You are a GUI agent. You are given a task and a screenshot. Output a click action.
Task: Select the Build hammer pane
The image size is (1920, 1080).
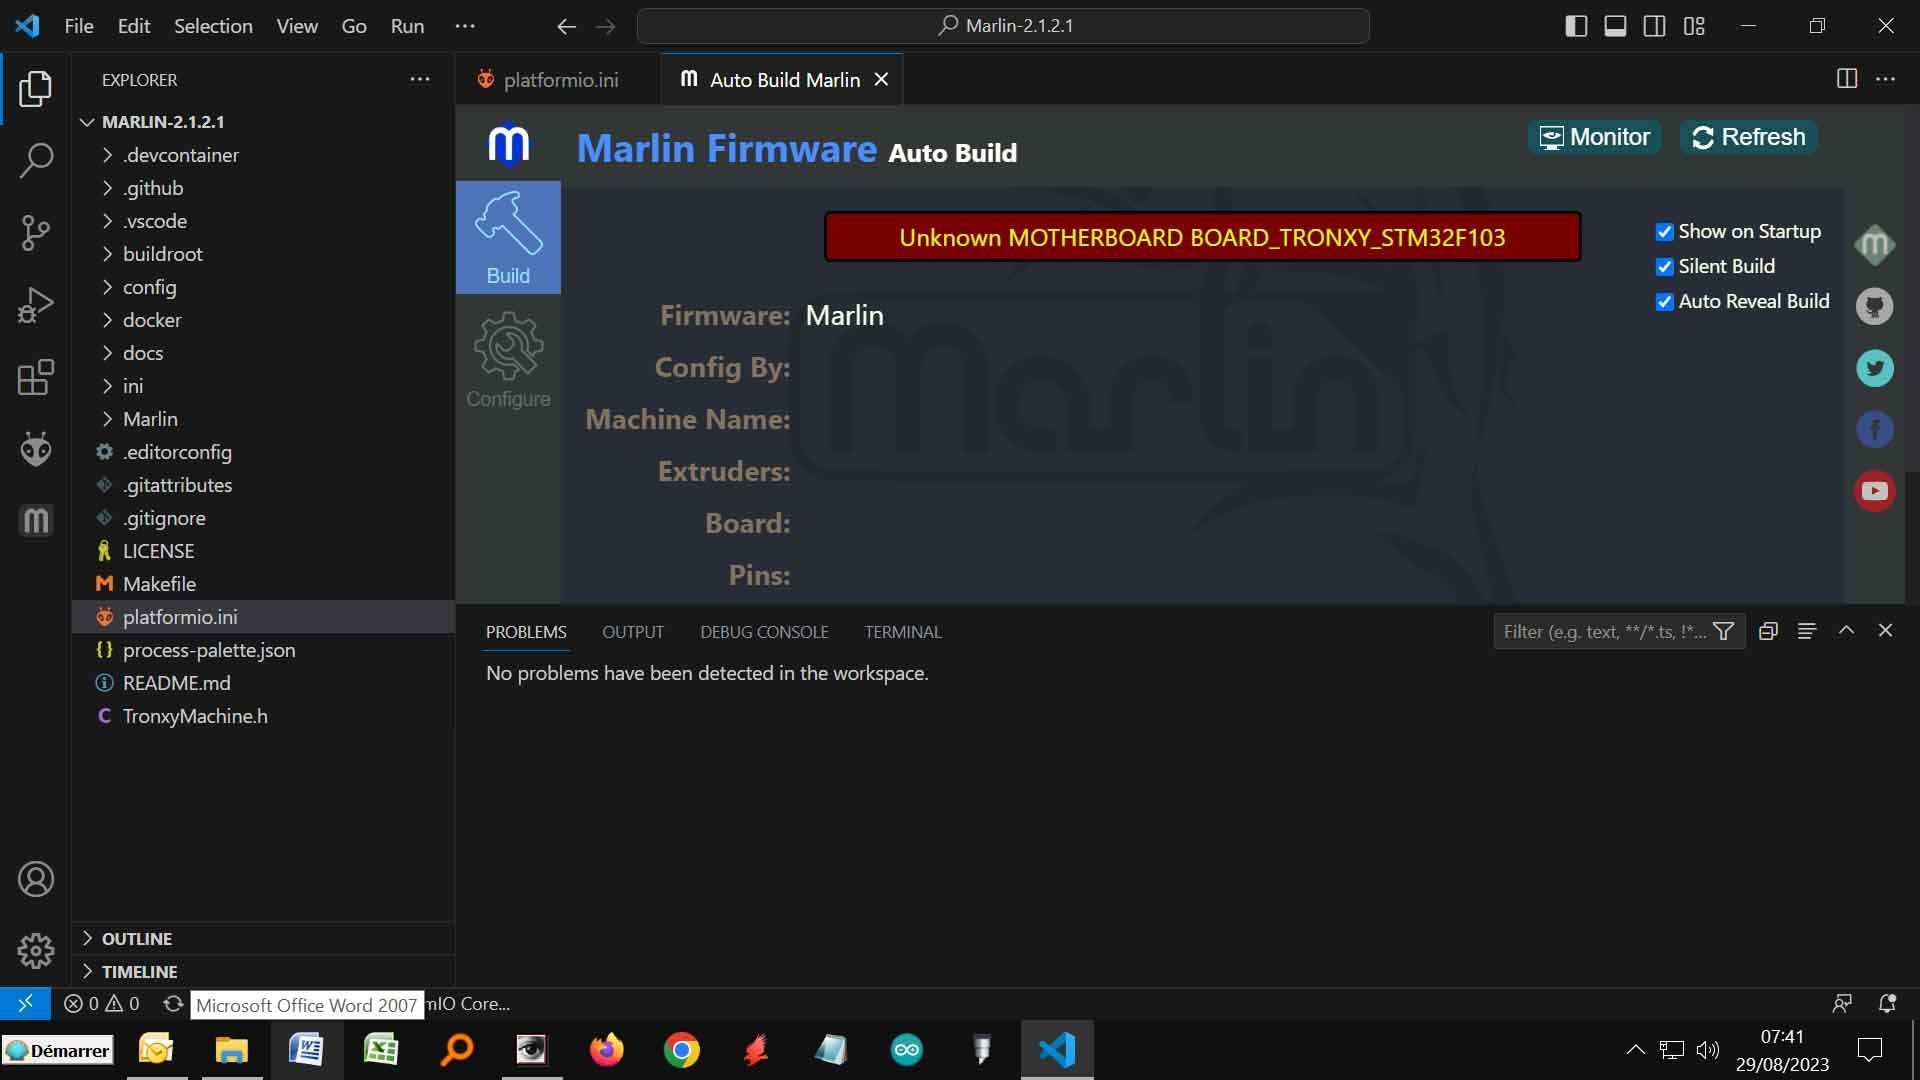pos(508,237)
